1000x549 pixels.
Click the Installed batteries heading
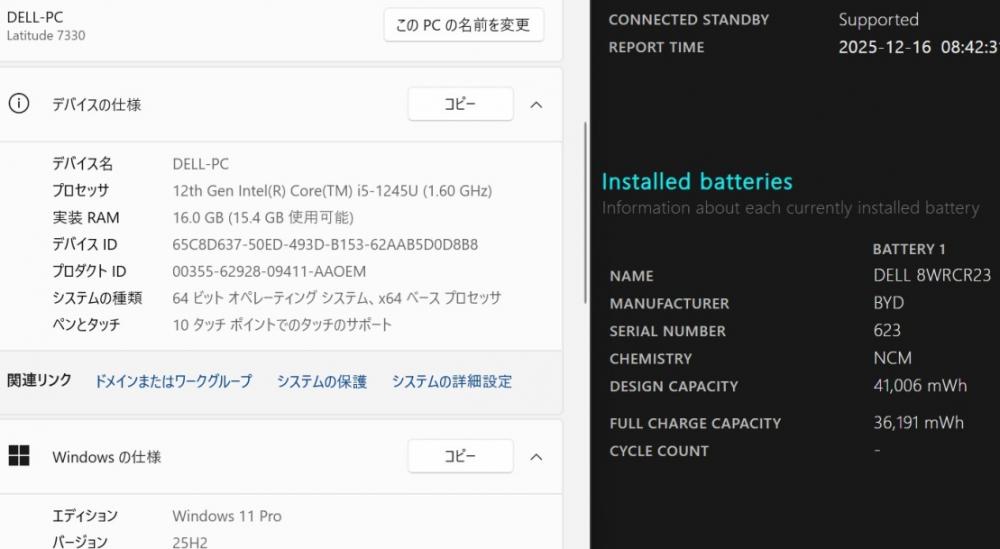point(696,182)
